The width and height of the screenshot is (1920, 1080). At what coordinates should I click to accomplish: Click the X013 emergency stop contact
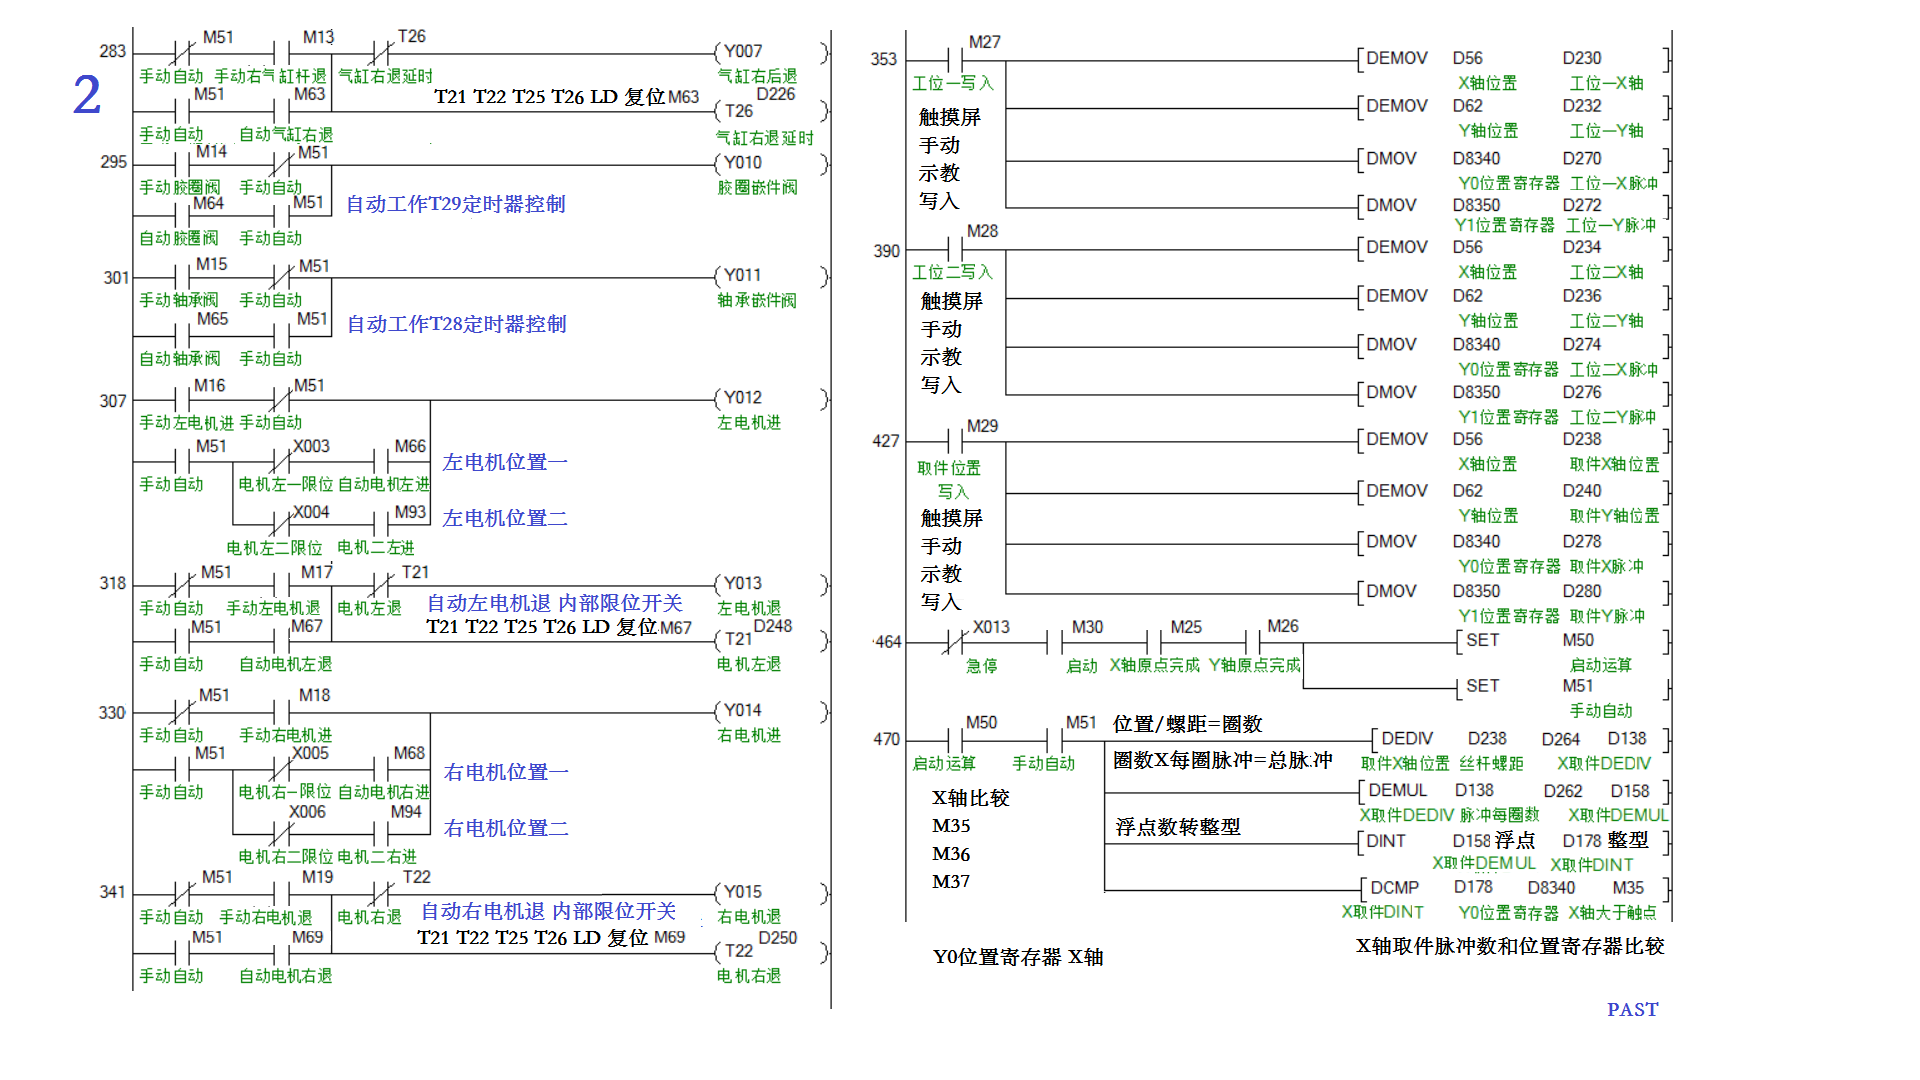955,642
